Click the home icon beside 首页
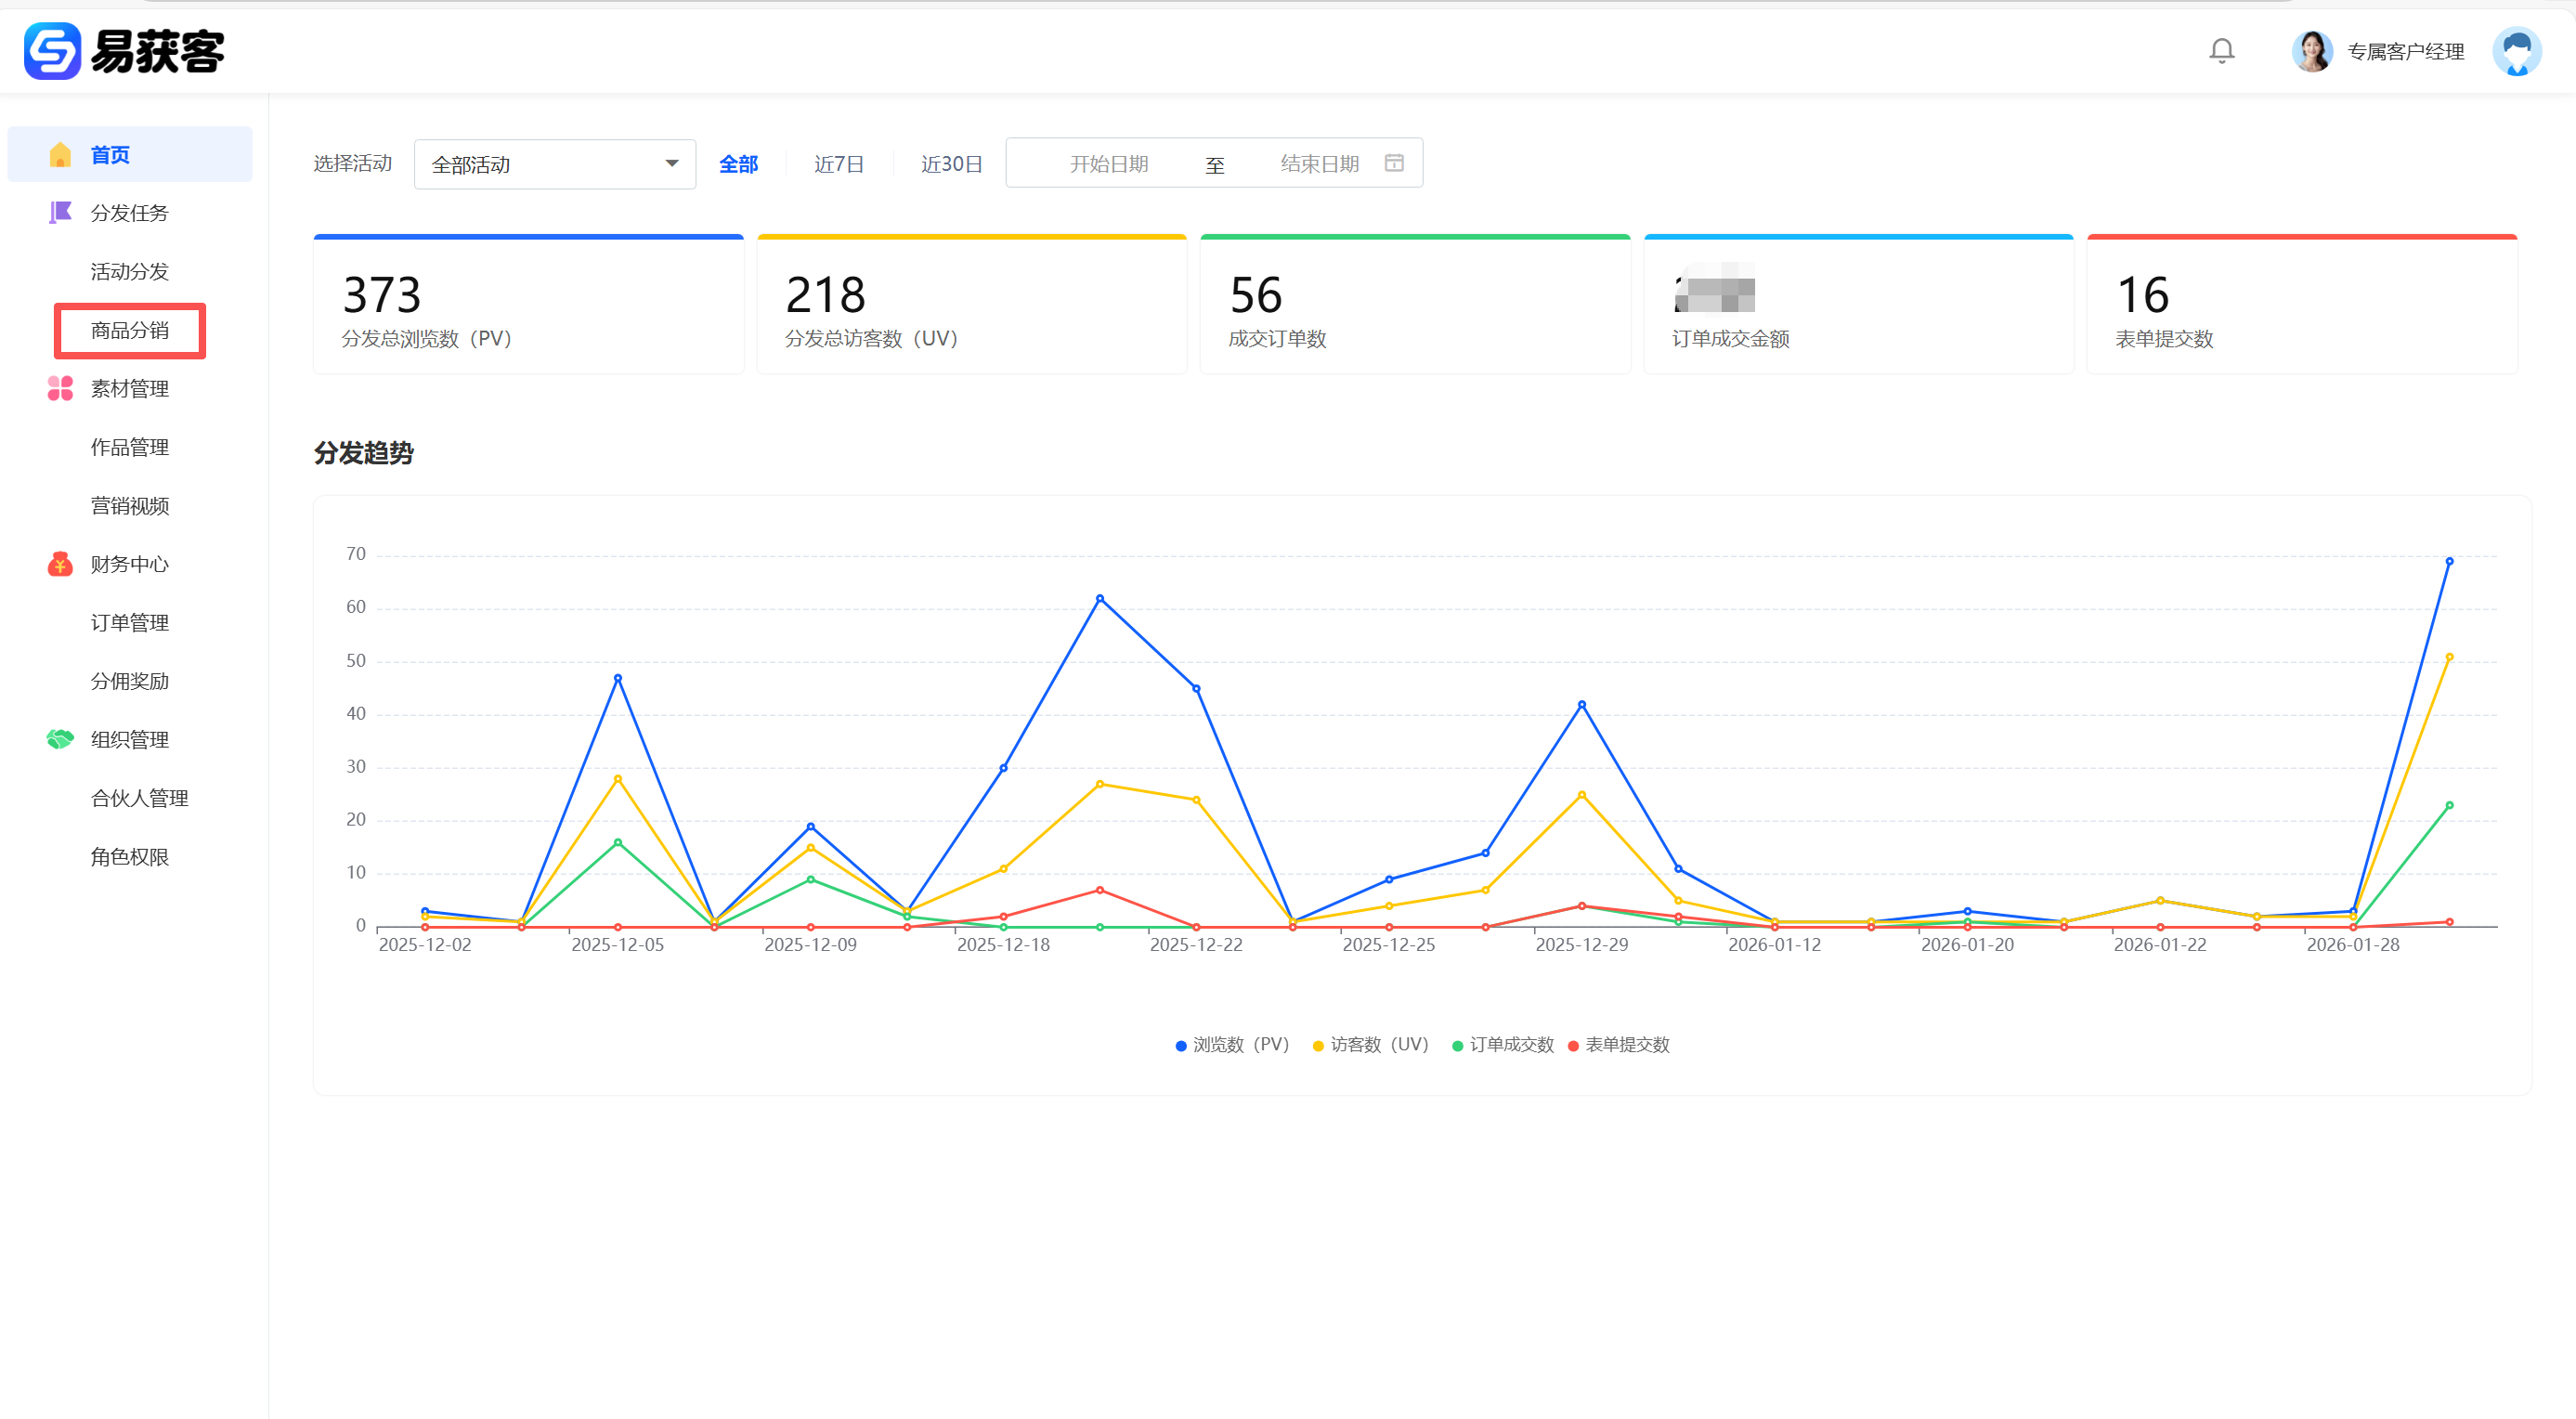The width and height of the screenshot is (2576, 1419). click(x=60, y=155)
